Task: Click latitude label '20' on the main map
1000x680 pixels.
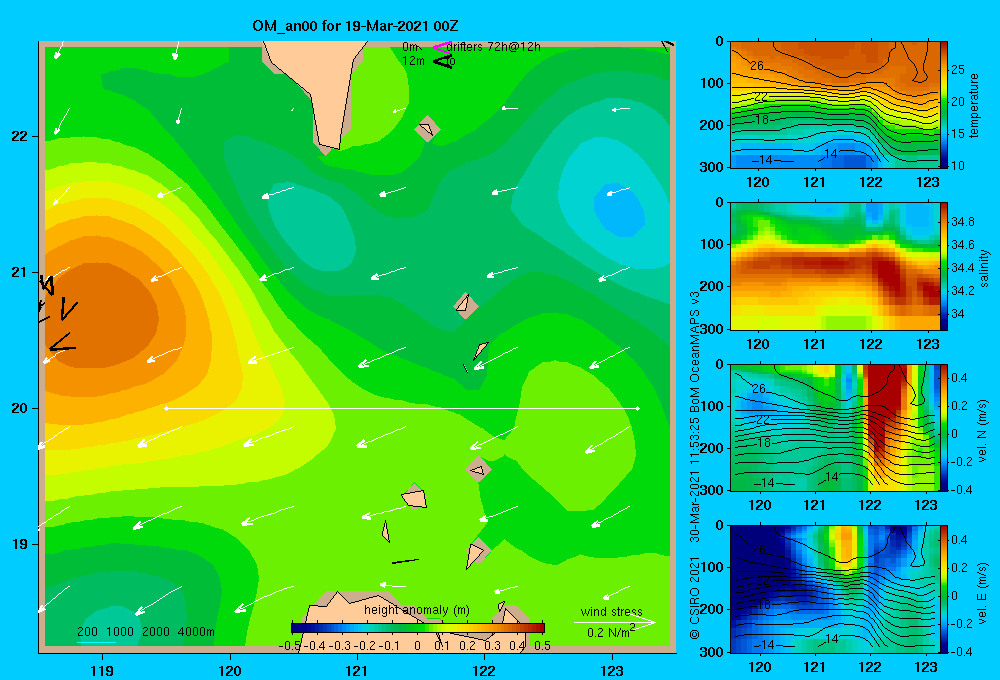Action: point(19,408)
